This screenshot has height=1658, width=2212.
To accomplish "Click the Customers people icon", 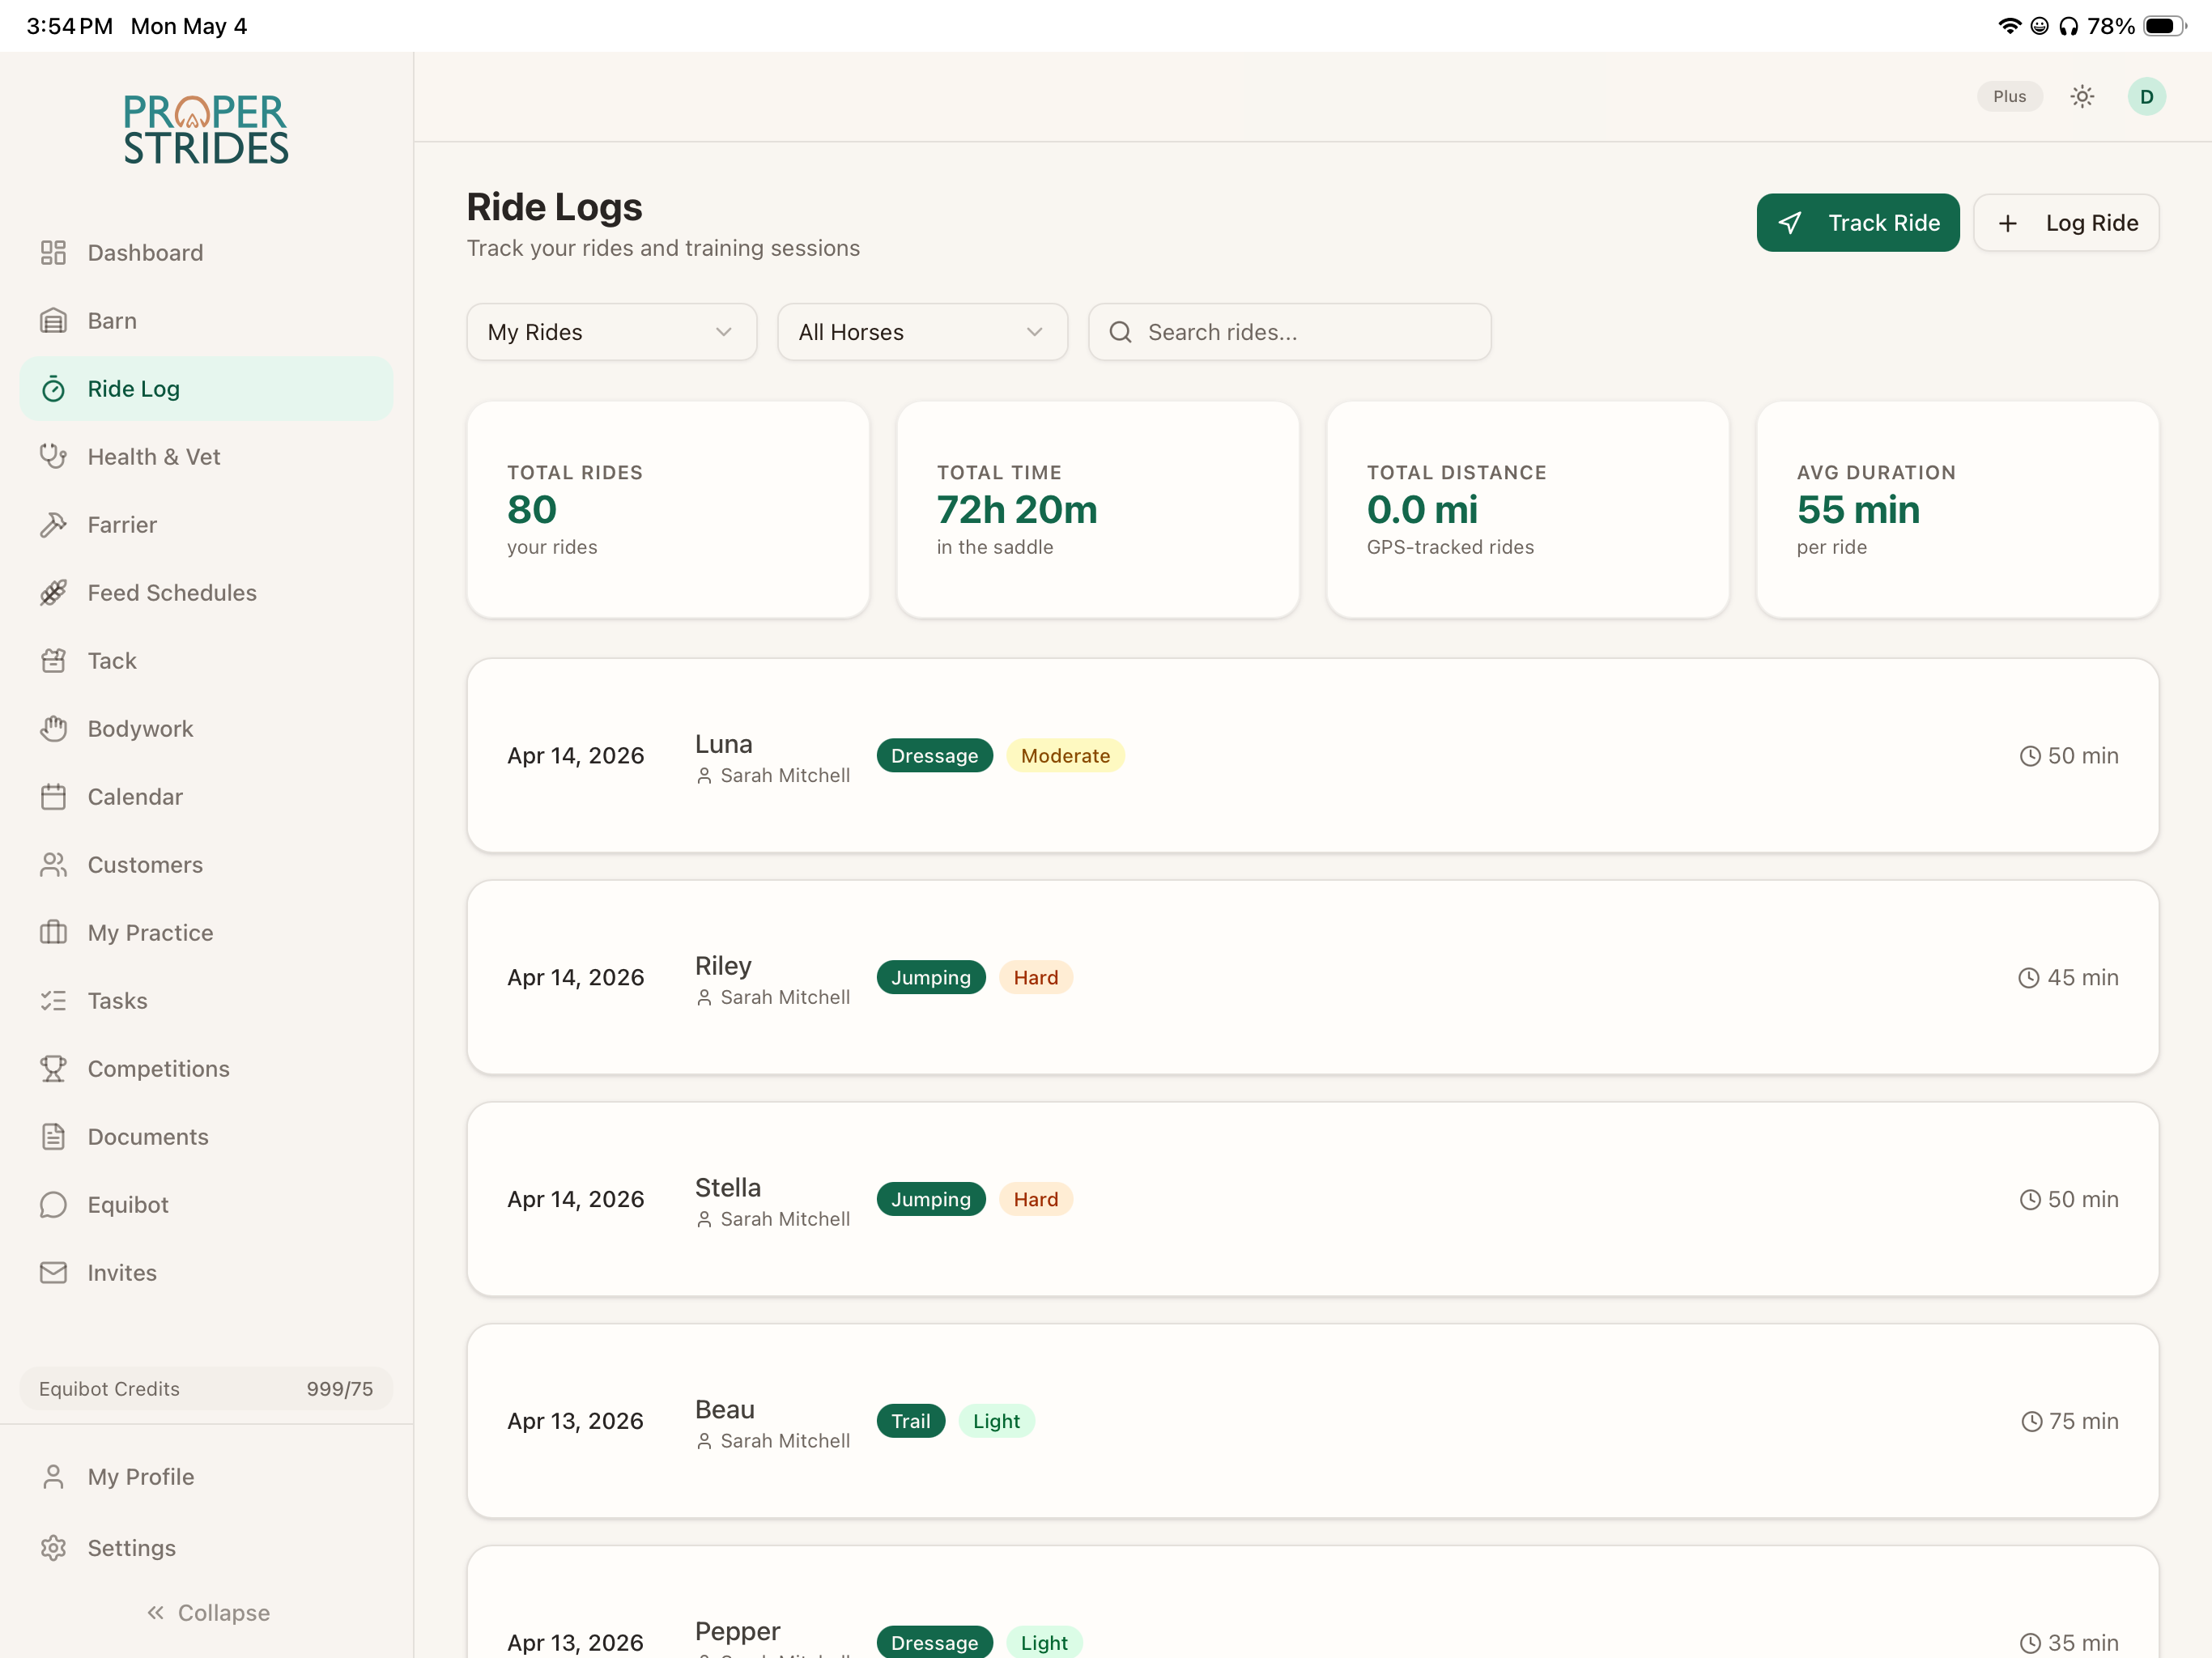I will 53,864.
